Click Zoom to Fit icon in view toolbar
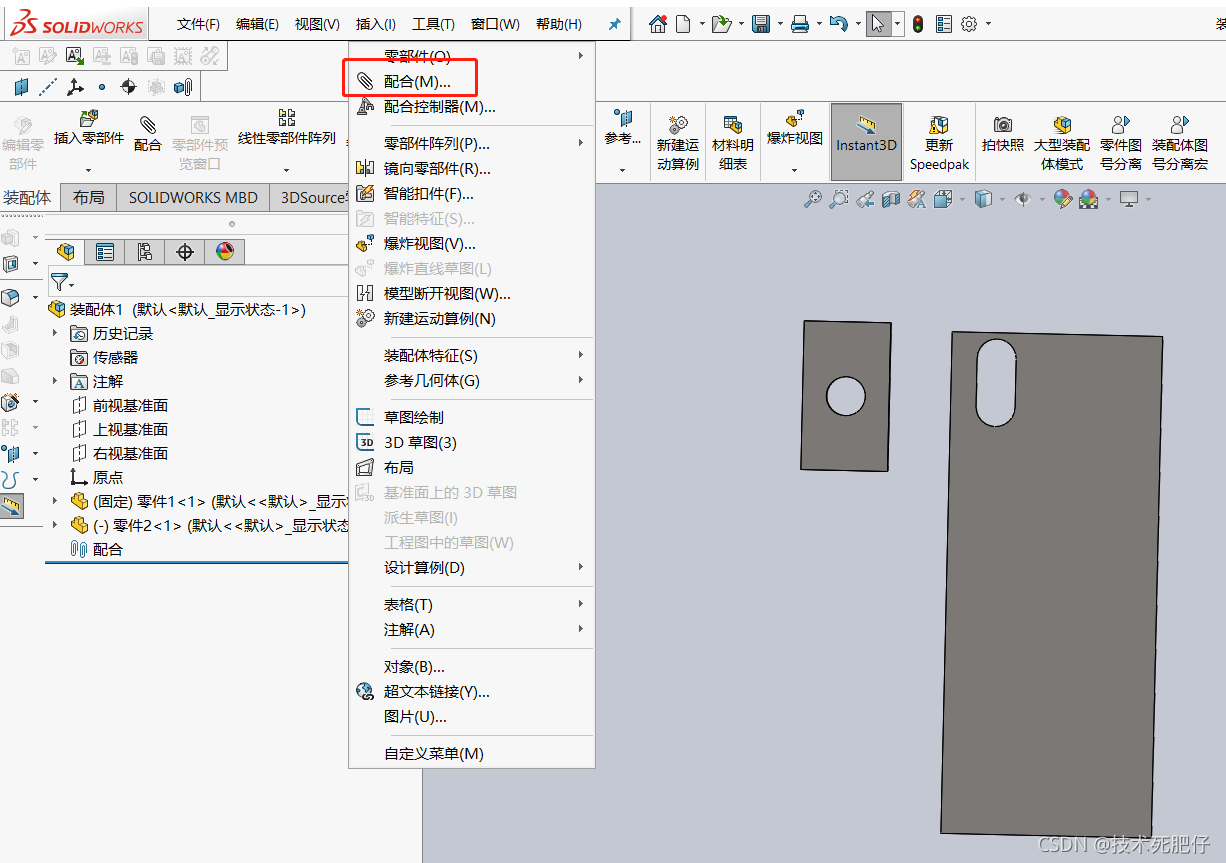Image resolution: width=1226 pixels, height=863 pixels. [x=813, y=199]
